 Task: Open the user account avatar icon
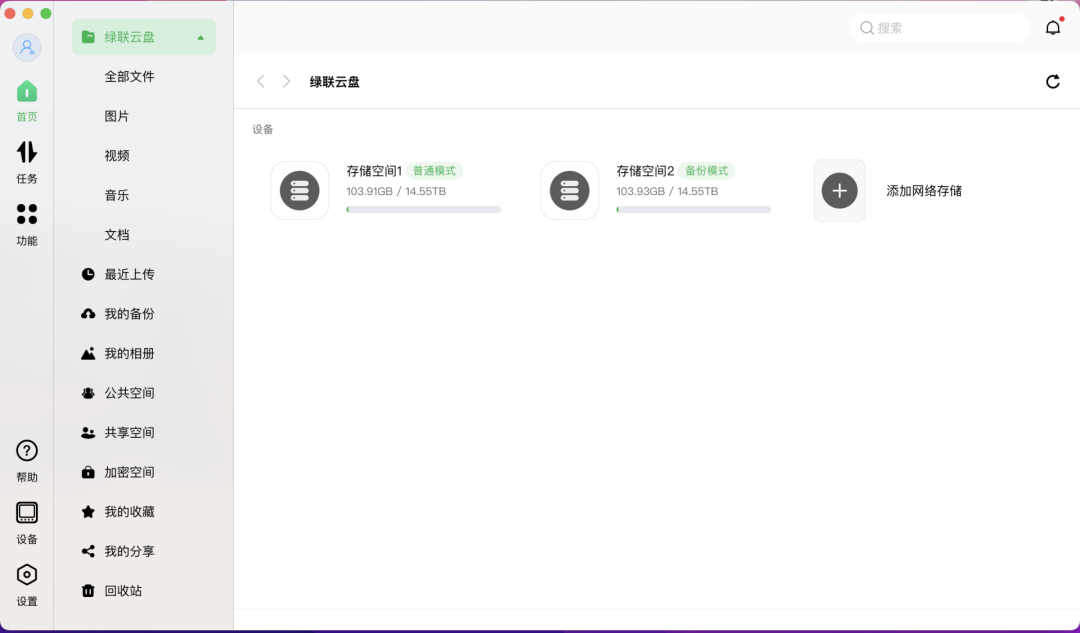(x=27, y=48)
